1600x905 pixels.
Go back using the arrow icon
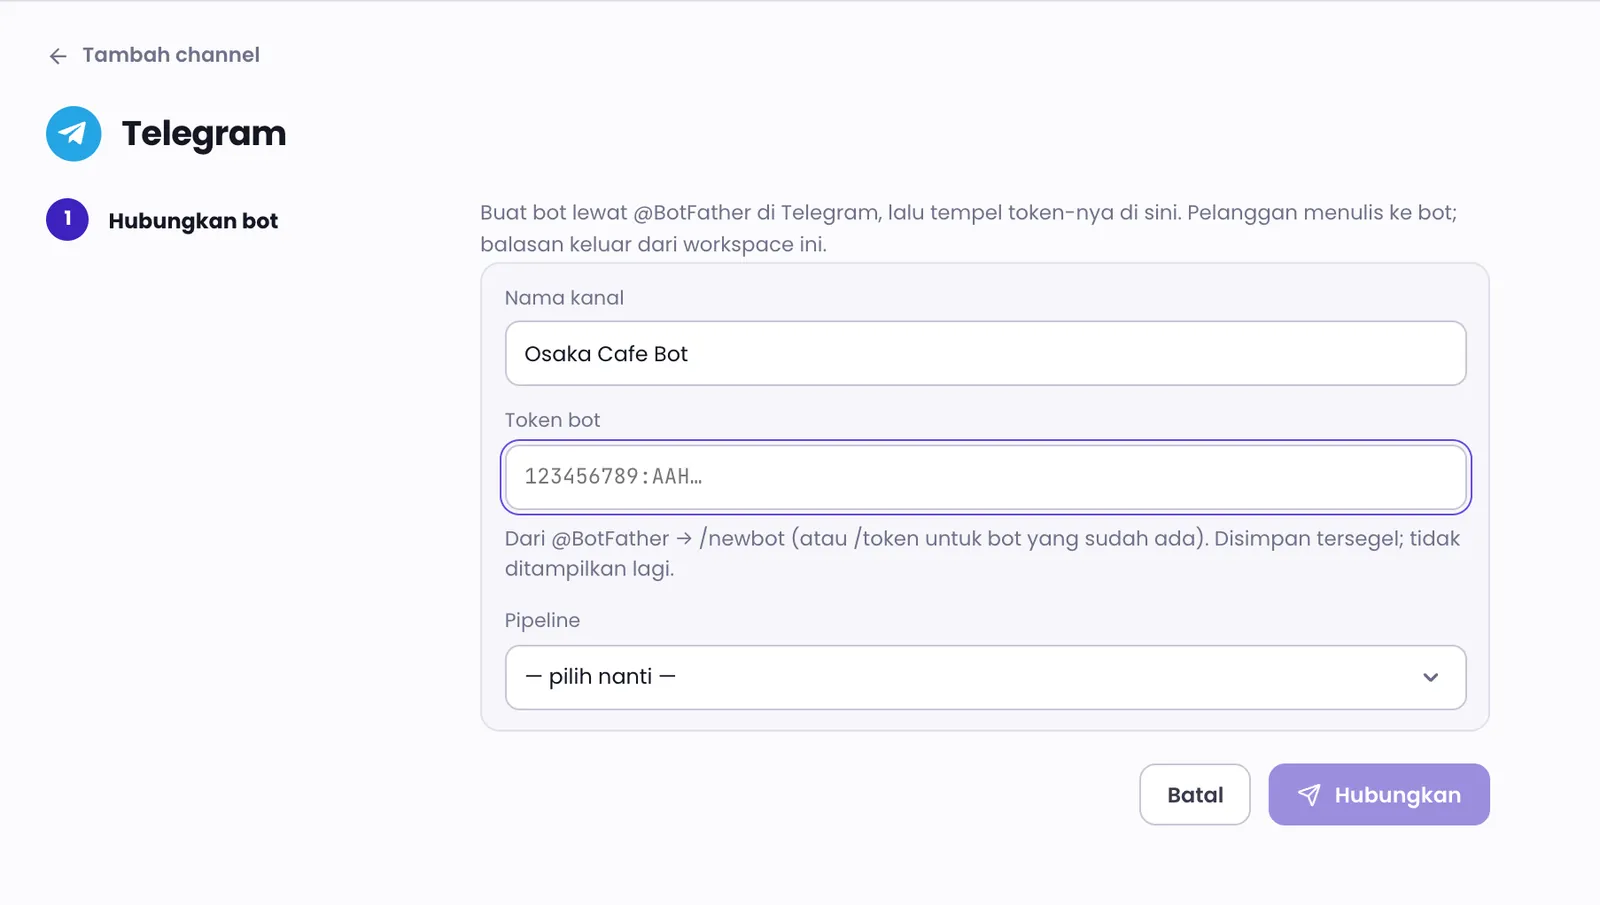tap(58, 56)
